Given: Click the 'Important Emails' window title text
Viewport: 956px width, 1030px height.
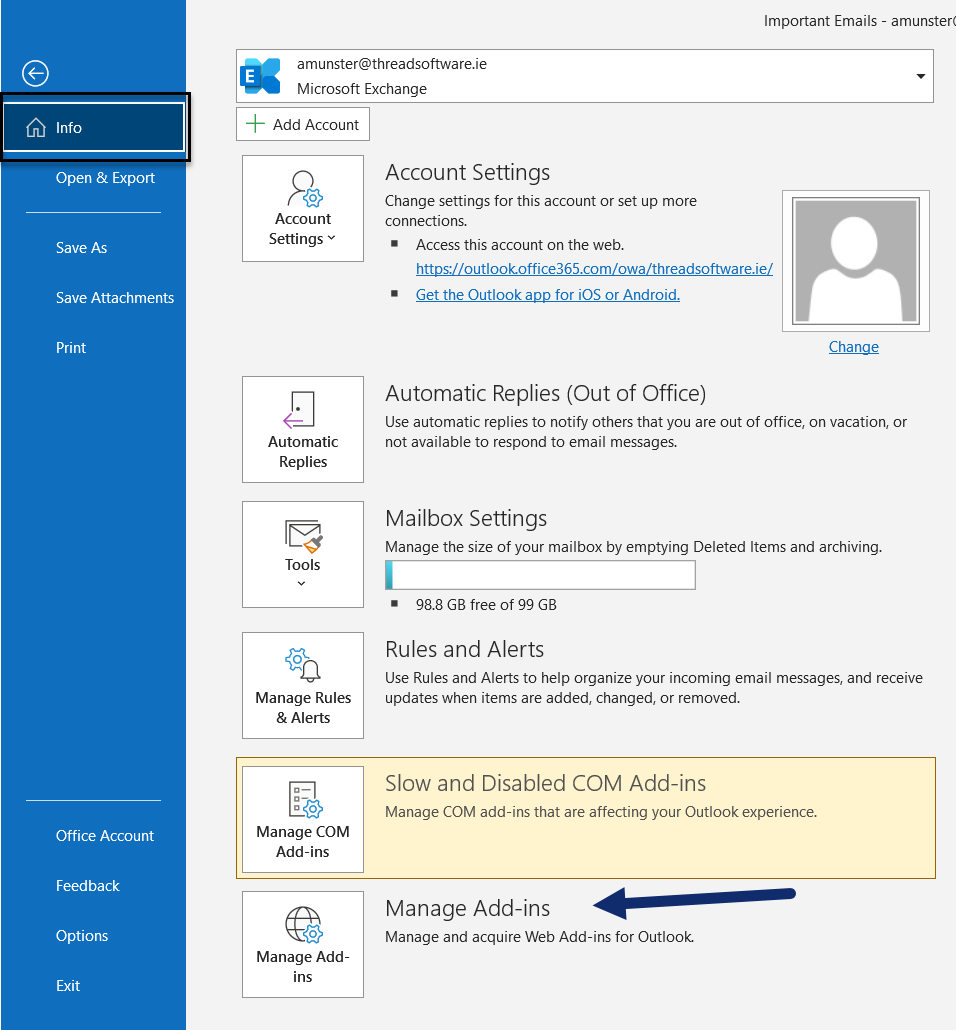Looking at the screenshot, I should tap(820, 21).
